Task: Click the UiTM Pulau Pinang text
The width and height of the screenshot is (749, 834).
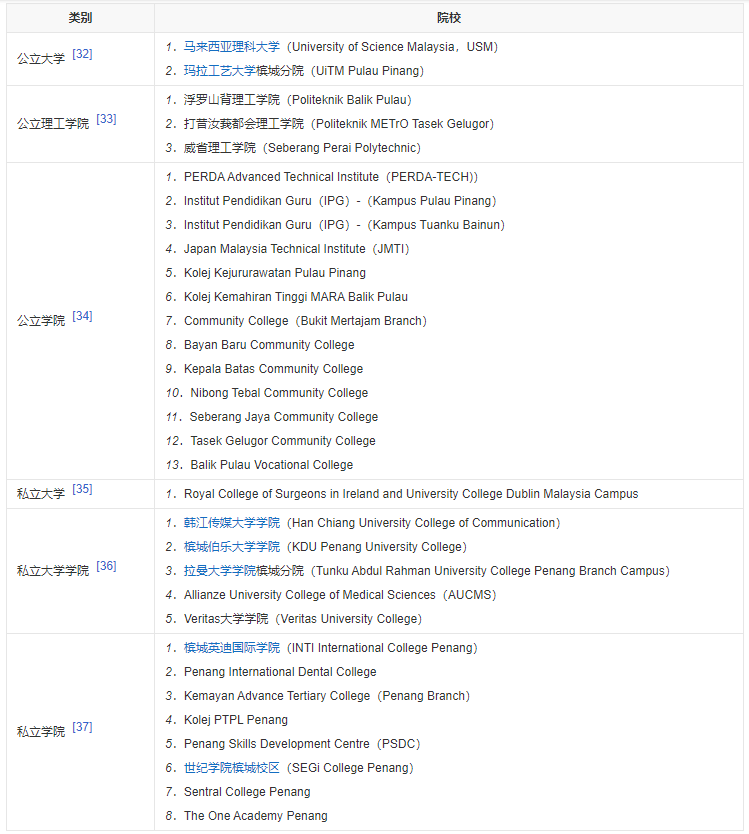Action: pyautogui.click(x=368, y=71)
